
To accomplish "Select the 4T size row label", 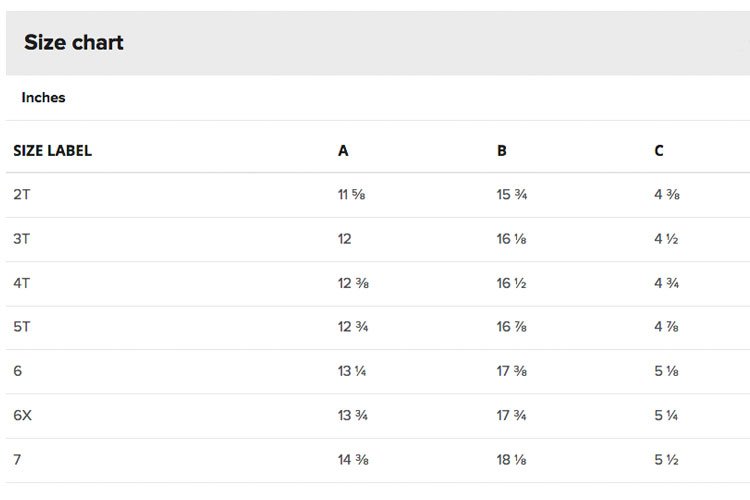I will 22,283.
